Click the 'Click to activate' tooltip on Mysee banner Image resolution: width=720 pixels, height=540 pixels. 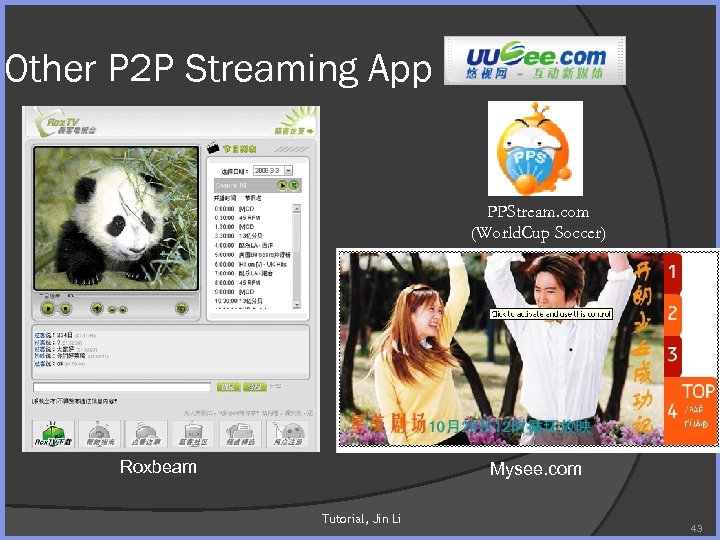(551, 314)
